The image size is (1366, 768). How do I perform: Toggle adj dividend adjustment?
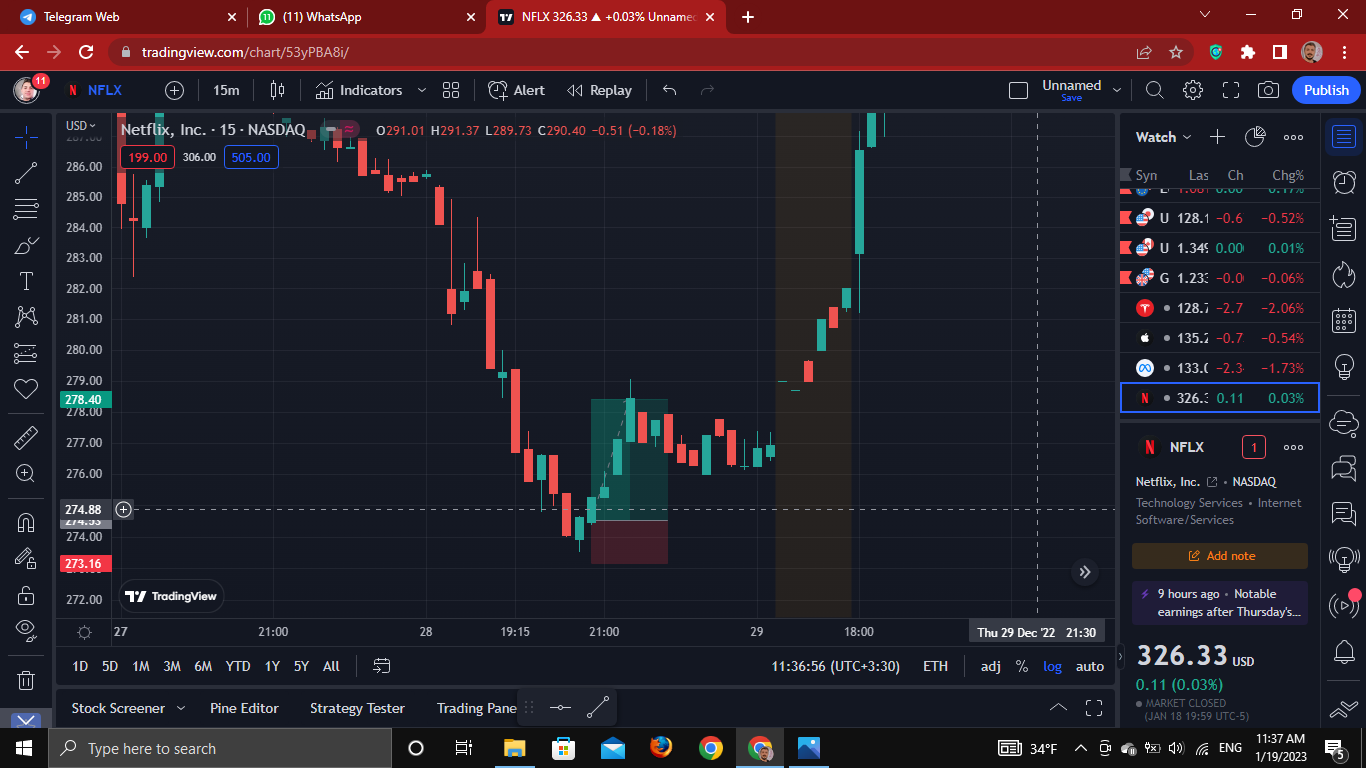pyautogui.click(x=990, y=666)
